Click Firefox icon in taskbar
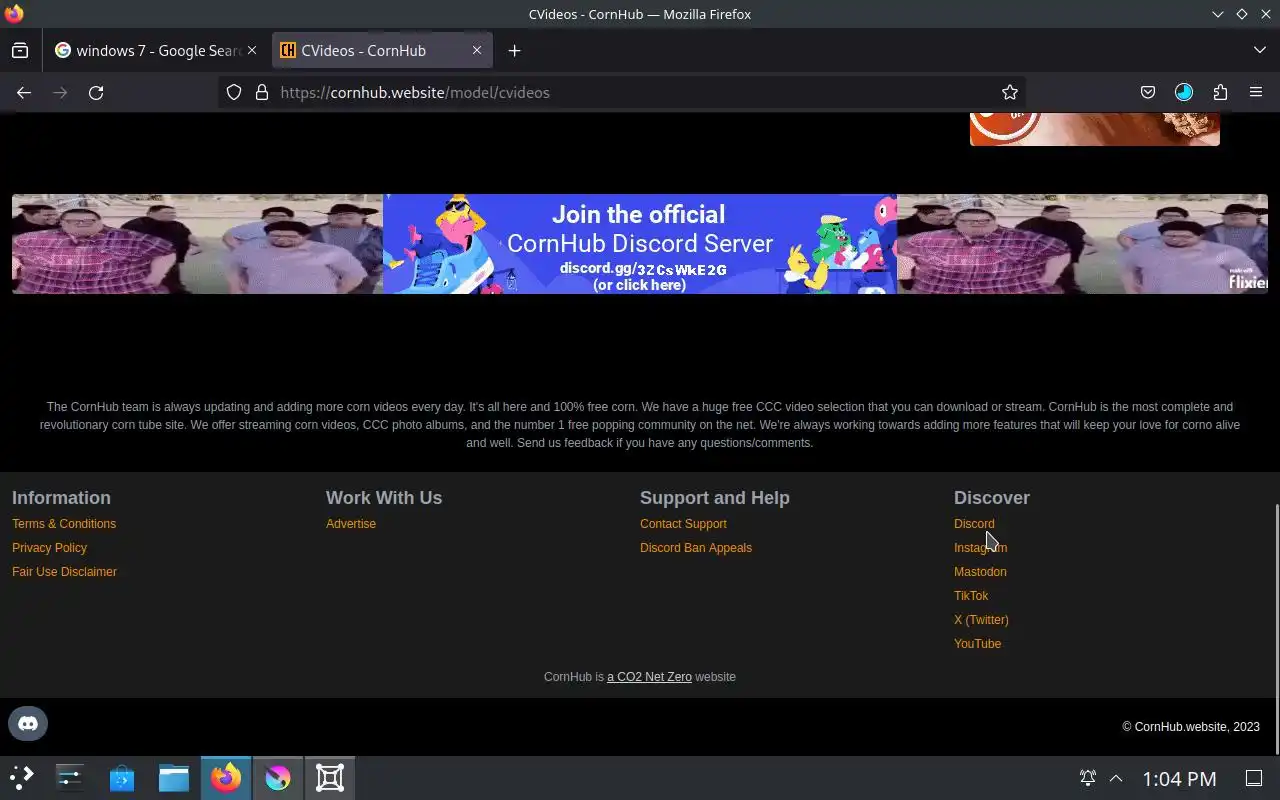The width and height of the screenshot is (1280, 800). coord(226,777)
